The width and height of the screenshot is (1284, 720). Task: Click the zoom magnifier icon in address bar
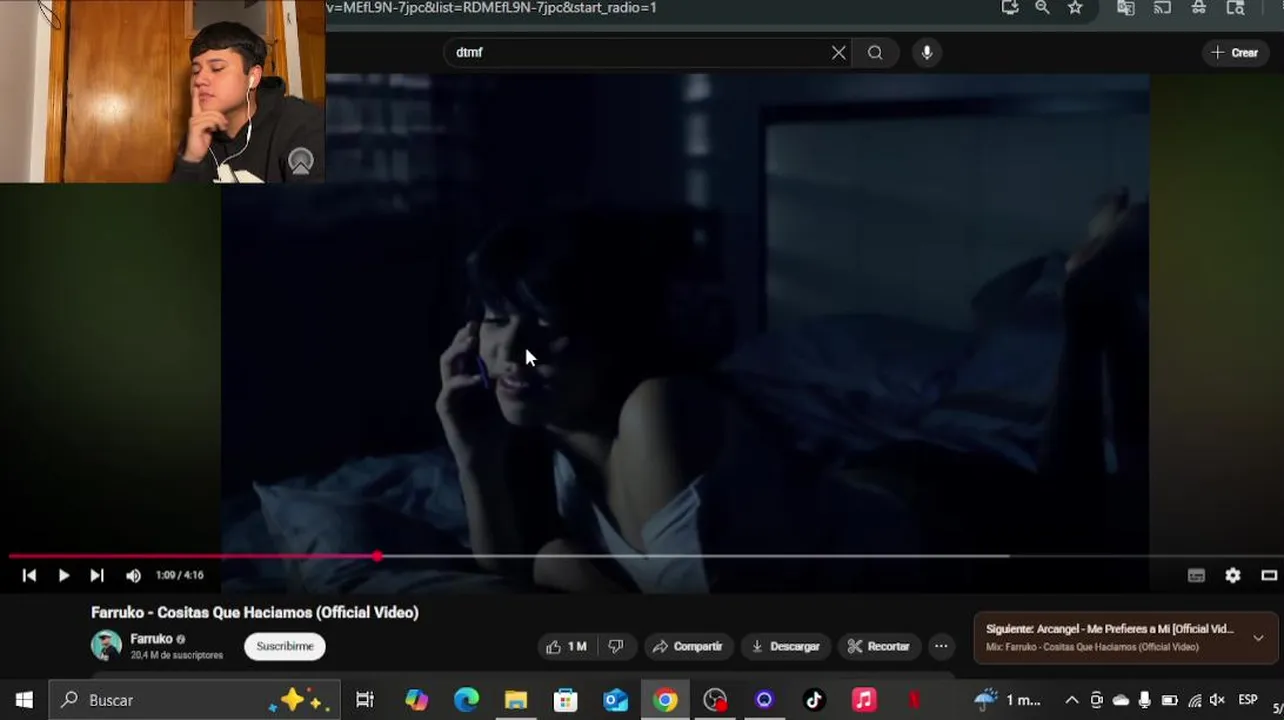coord(1042,8)
